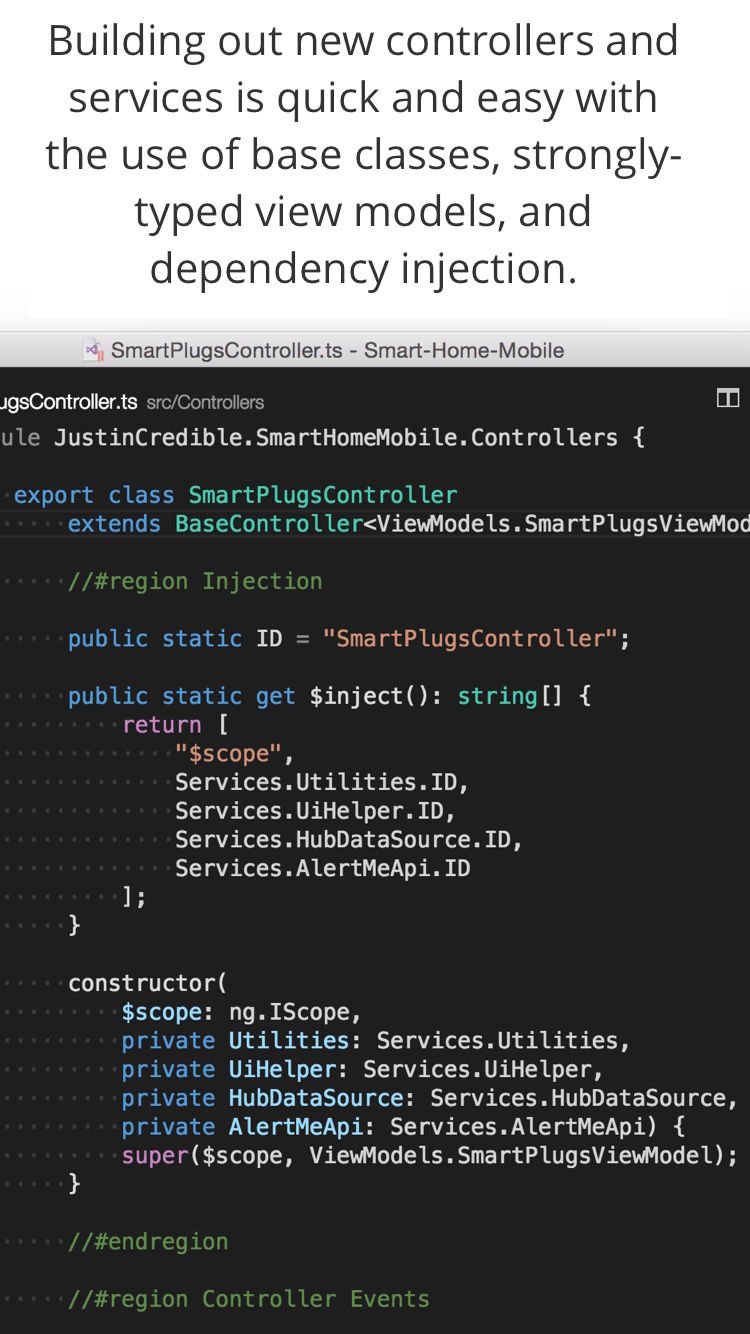Click the class name SmartPlugsController declaration
Screen dimensions: 750x1334
click(x=323, y=495)
